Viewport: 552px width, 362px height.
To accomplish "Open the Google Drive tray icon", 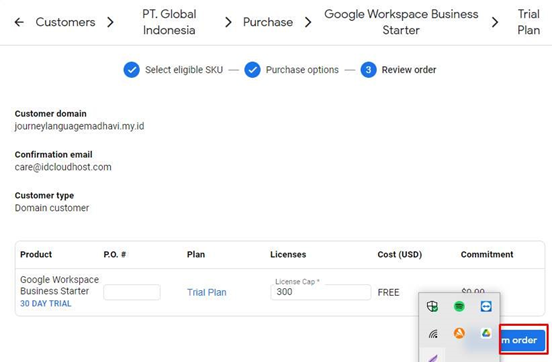I will (x=486, y=333).
